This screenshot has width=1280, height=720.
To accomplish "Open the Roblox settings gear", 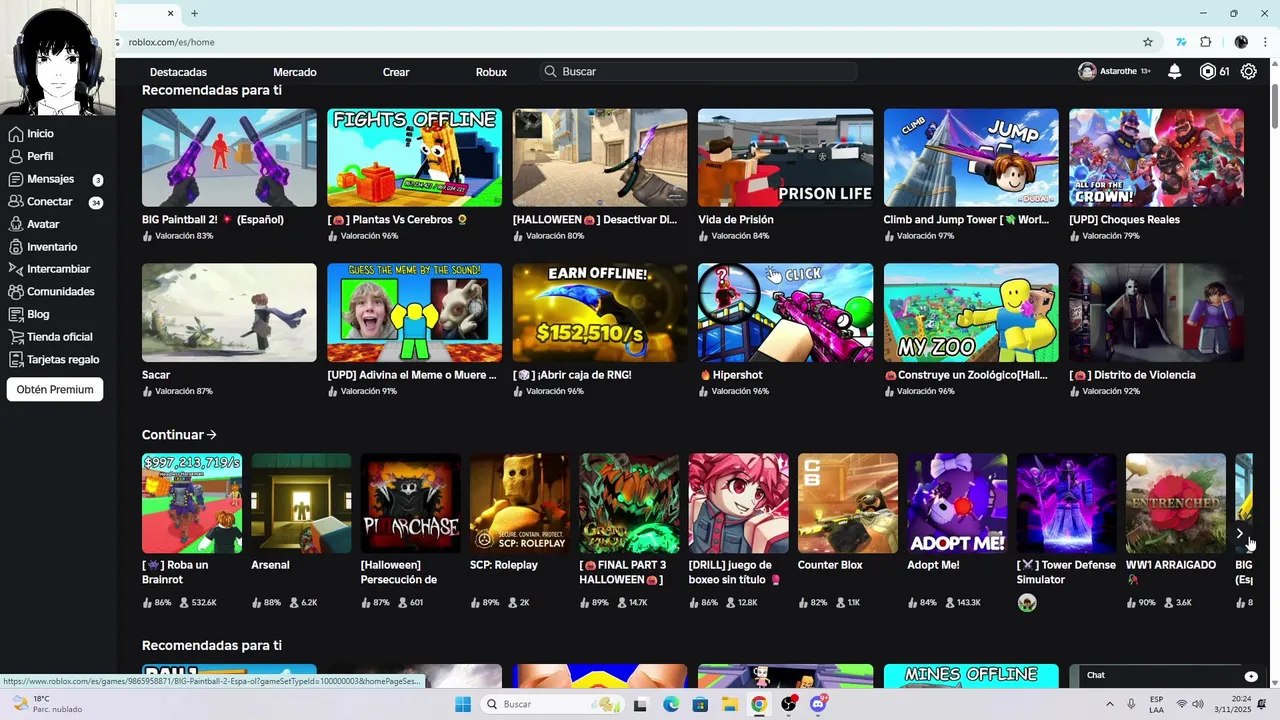I will pyautogui.click(x=1249, y=72).
